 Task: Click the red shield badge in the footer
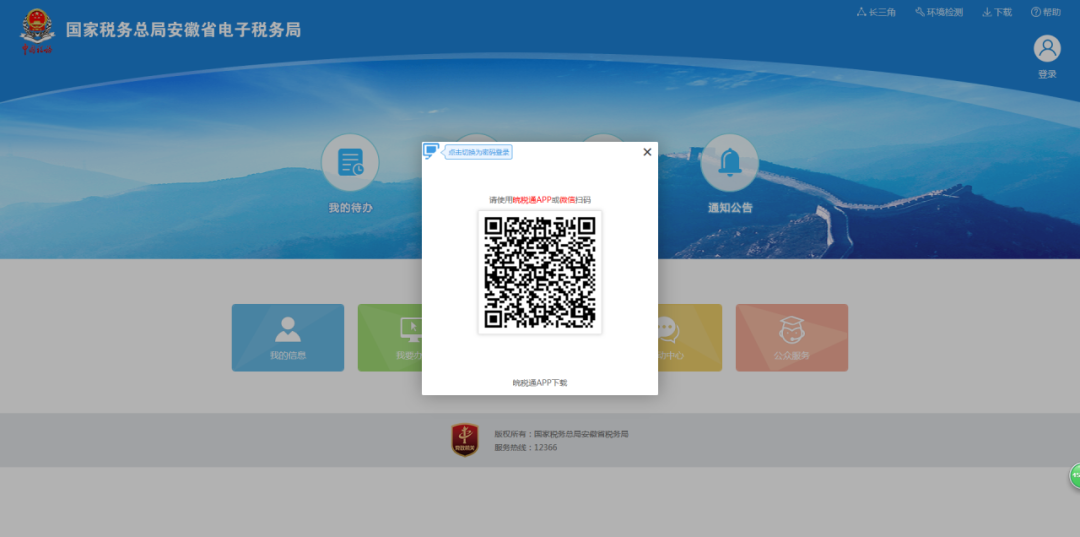point(465,440)
